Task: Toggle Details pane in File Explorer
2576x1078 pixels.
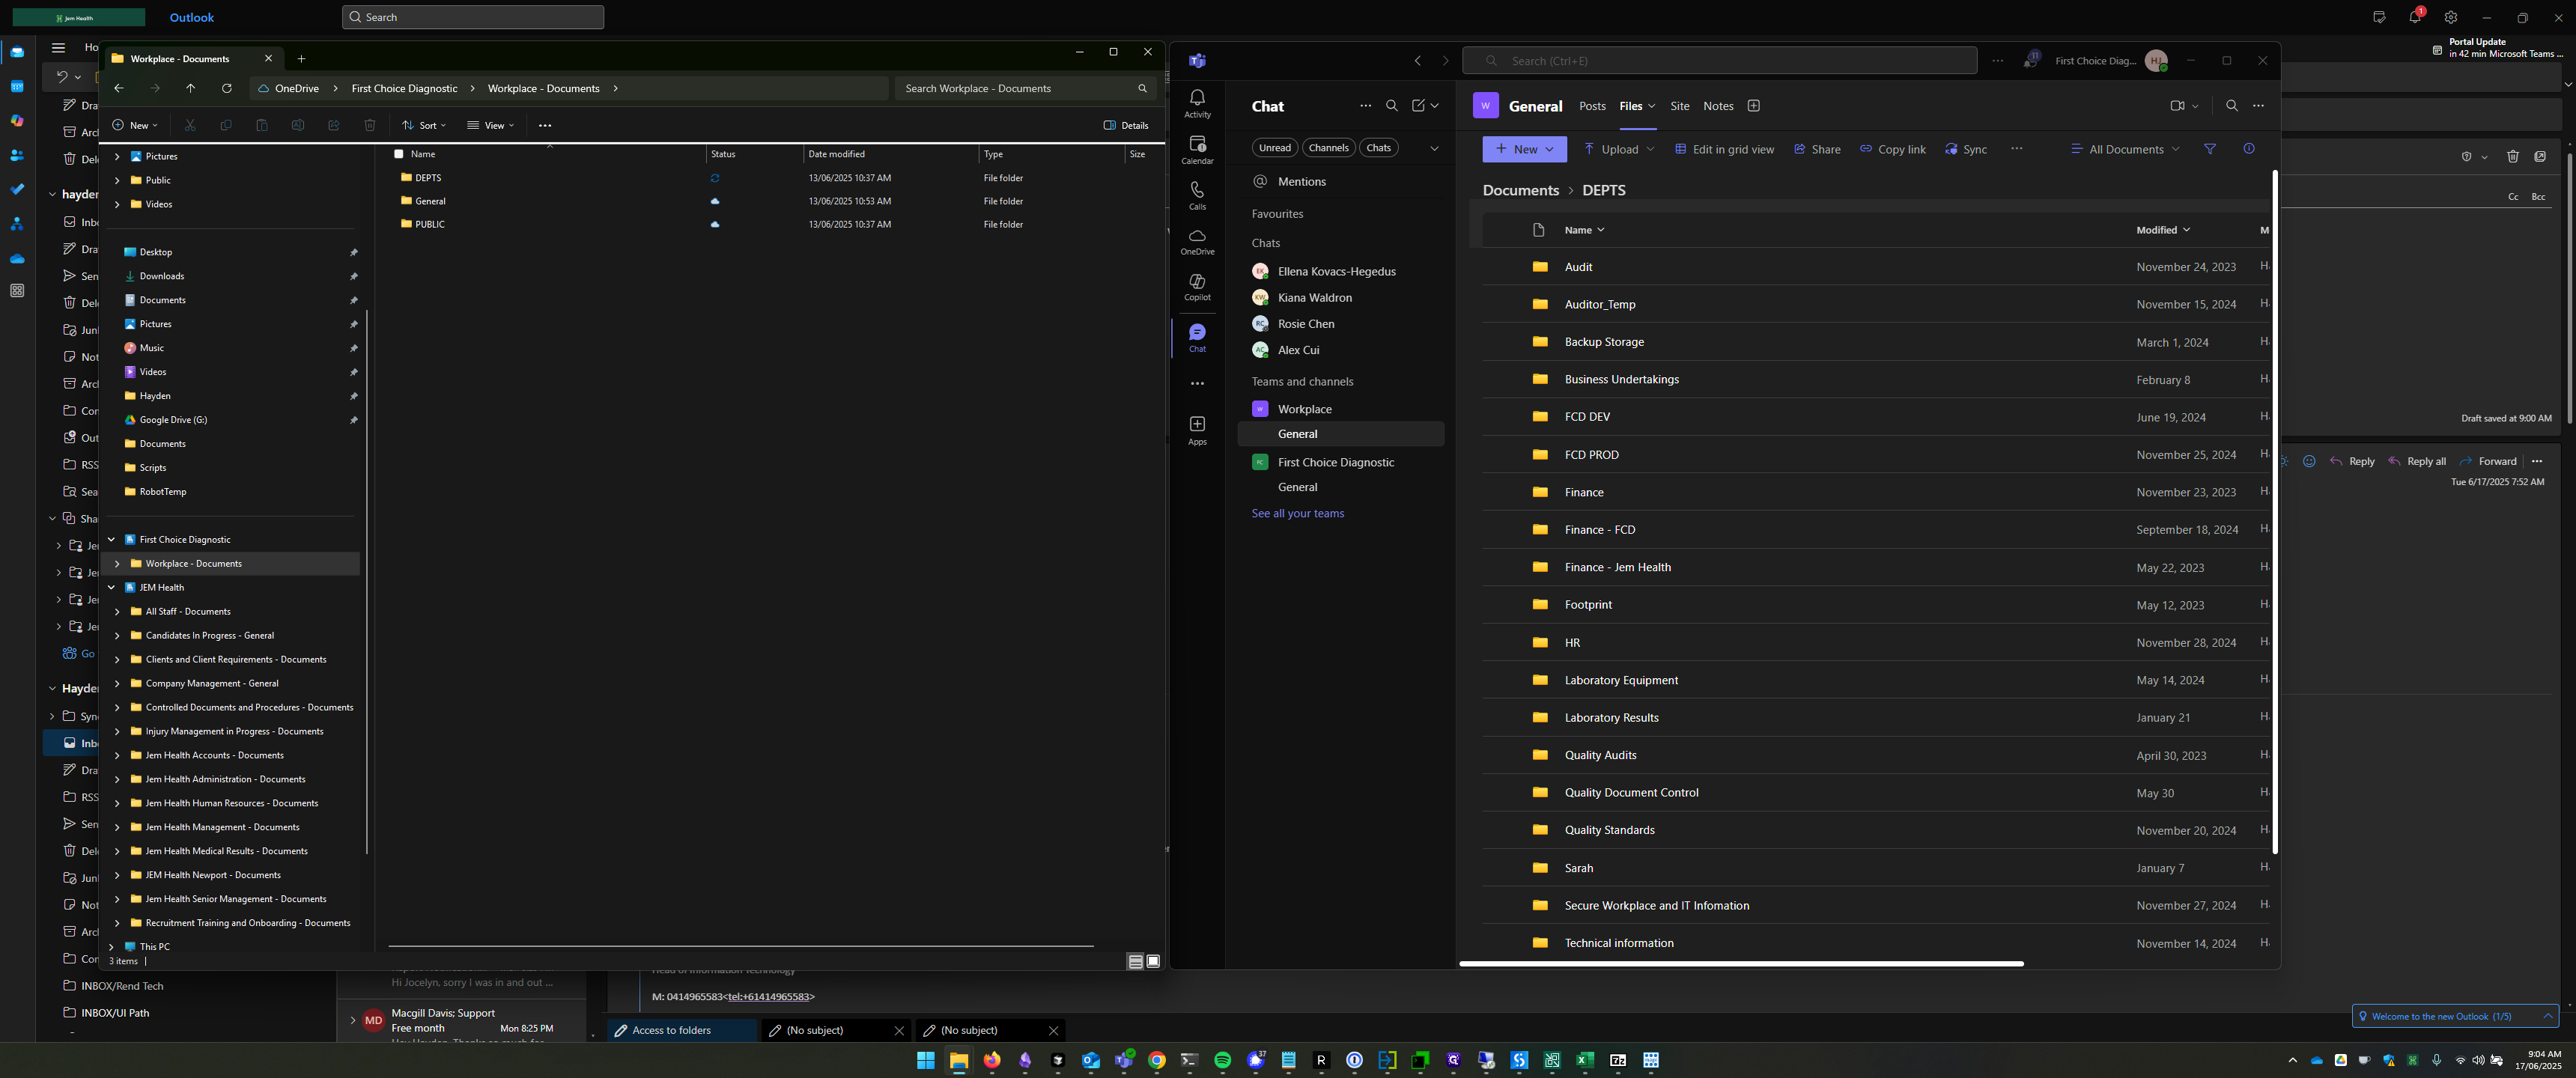Action: [1126, 125]
